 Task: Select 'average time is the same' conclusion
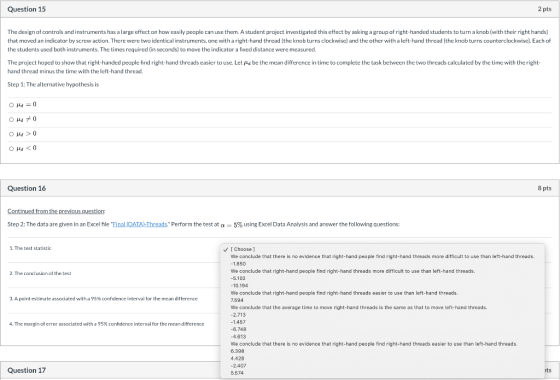(x=359, y=307)
